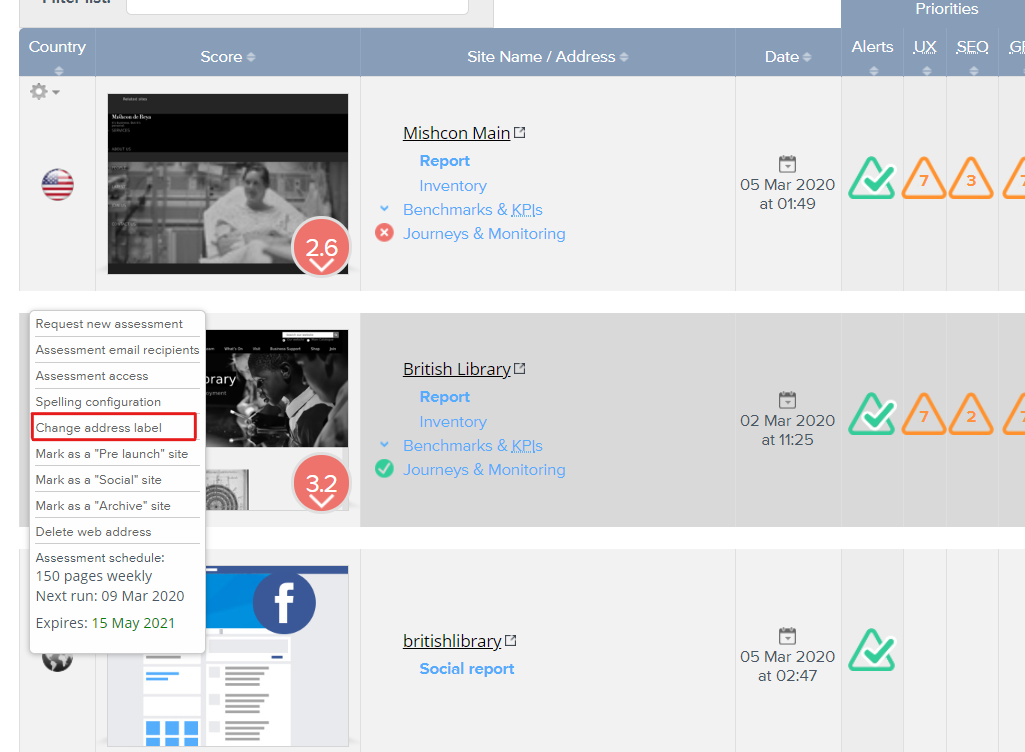The image size is (1025, 752).
Task: Click calendar icon above 02 Mar 2020 at 11:25
Action: pos(787,400)
